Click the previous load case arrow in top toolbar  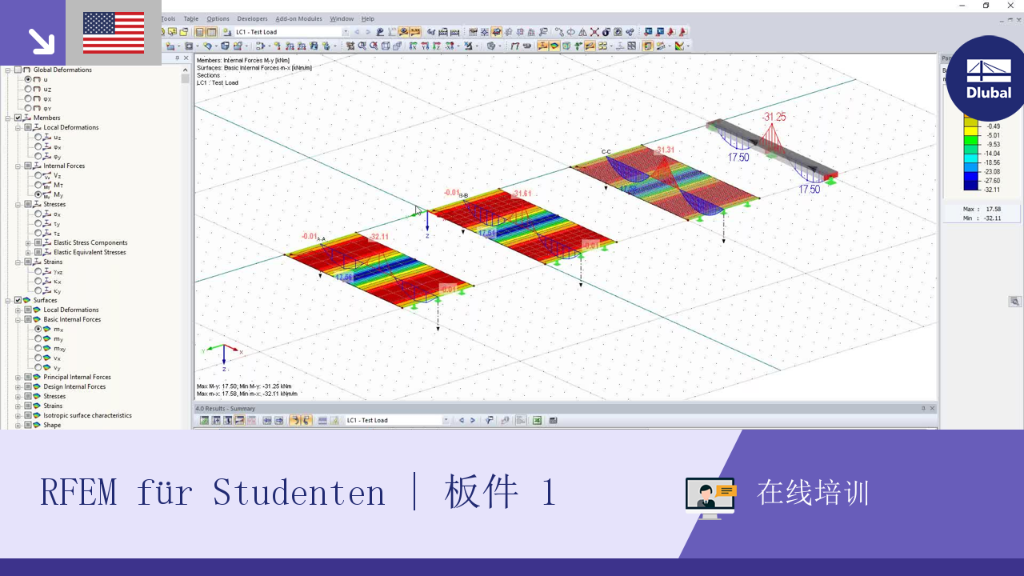point(357,32)
